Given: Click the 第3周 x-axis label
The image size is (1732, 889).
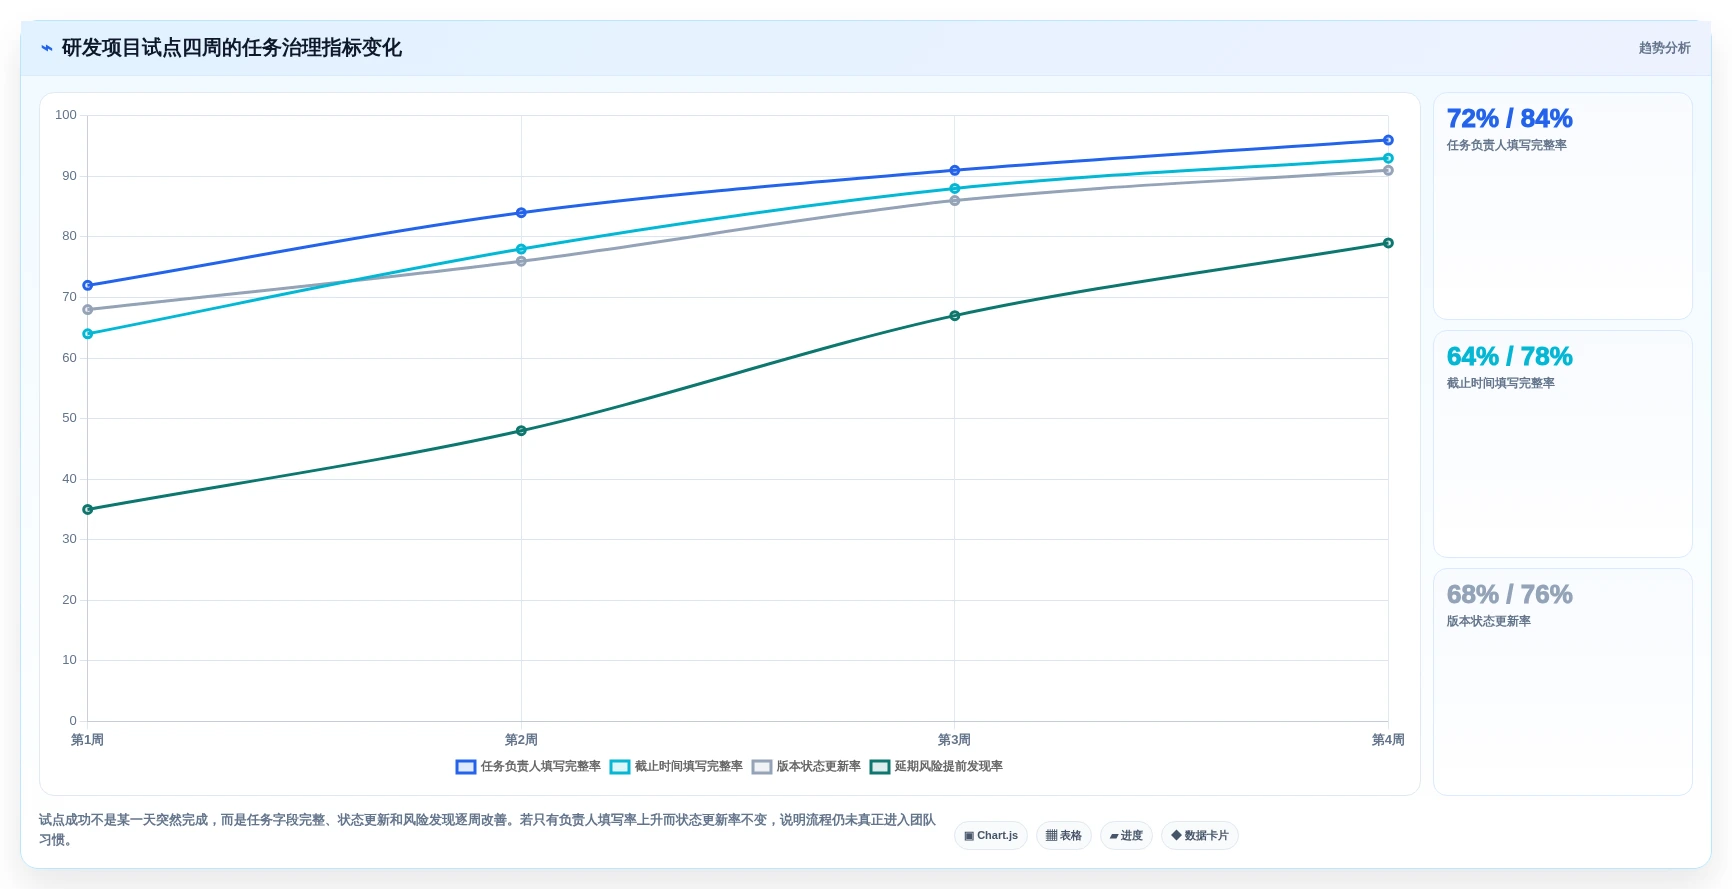Looking at the screenshot, I should point(954,740).
